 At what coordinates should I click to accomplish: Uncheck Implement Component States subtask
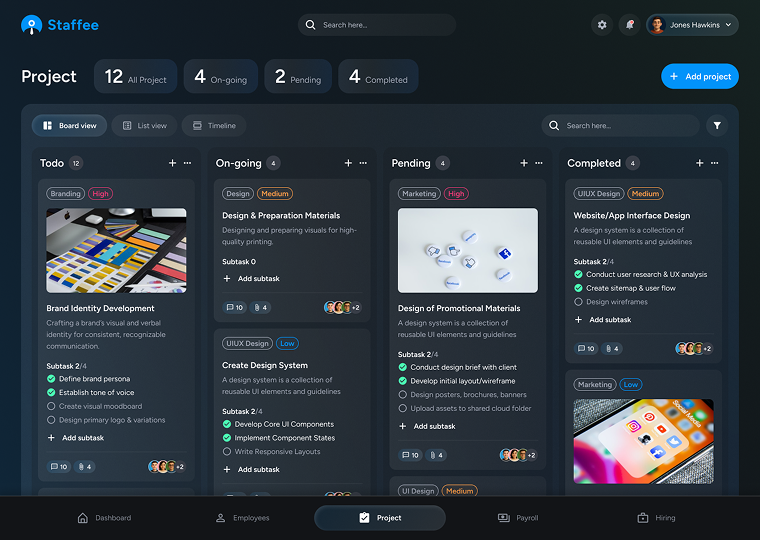[x=226, y=438]
